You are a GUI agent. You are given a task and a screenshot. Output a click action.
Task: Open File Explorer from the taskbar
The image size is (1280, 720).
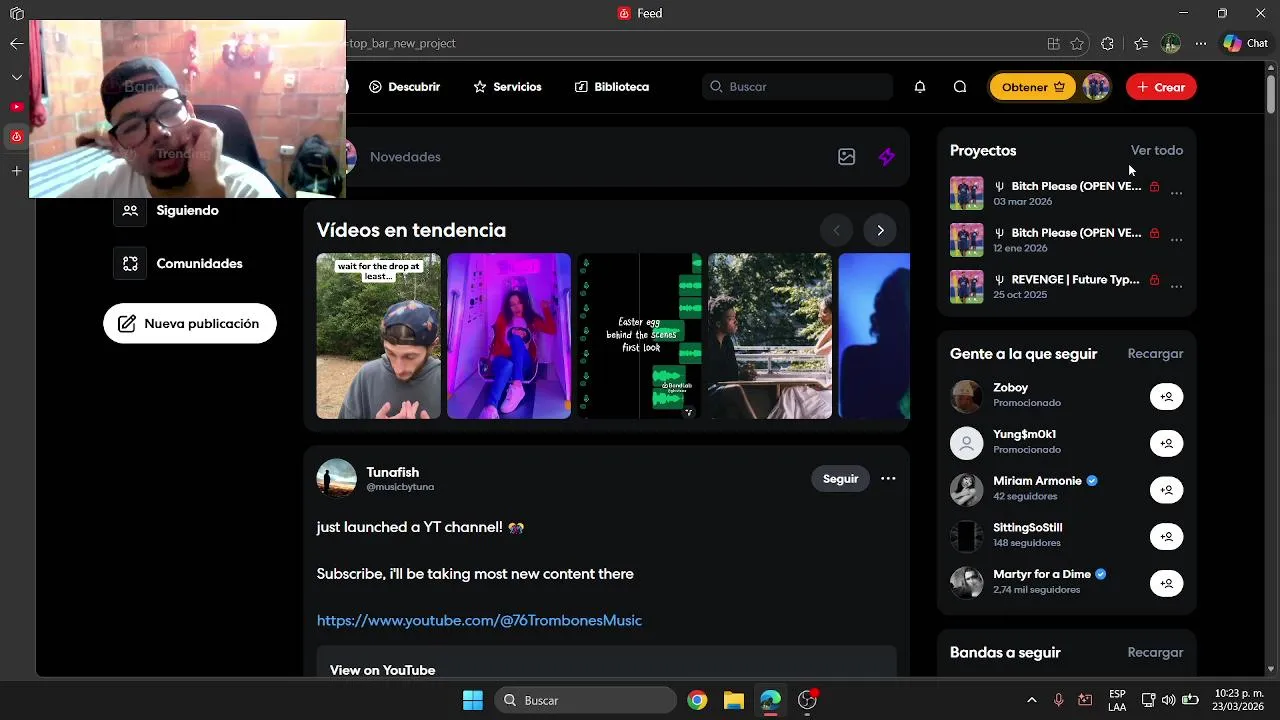click(734, 700)
